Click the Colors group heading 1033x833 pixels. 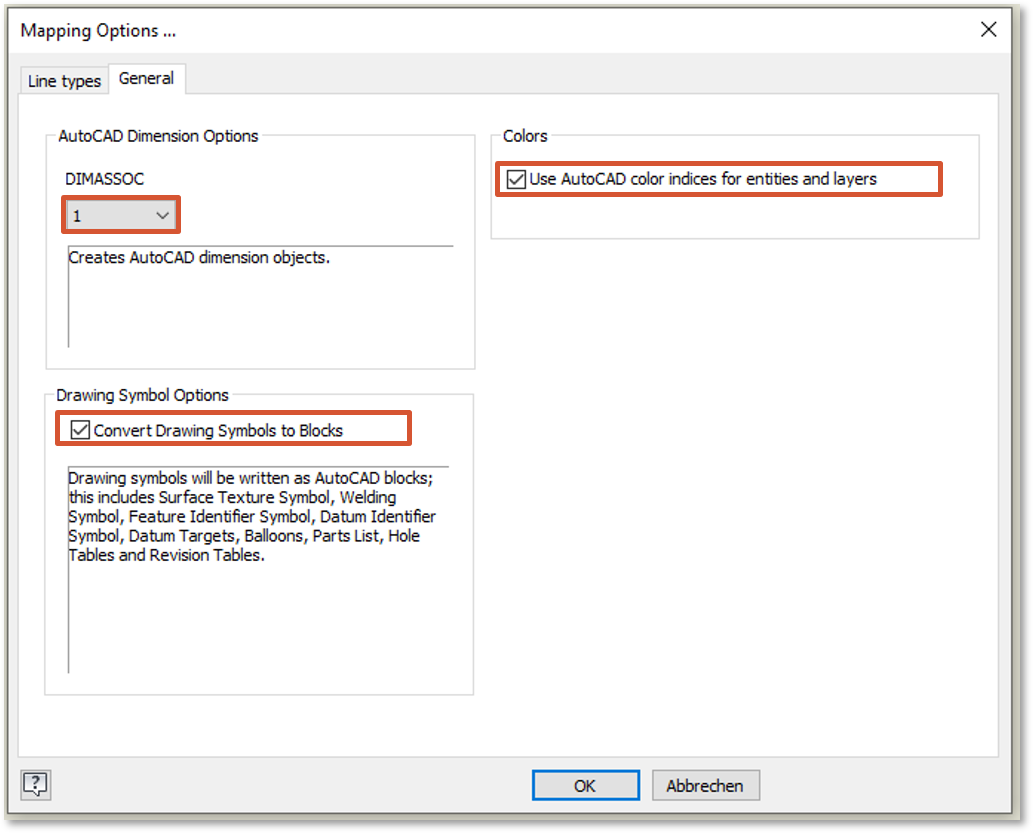pyautogui.click(x=525, y=136)
